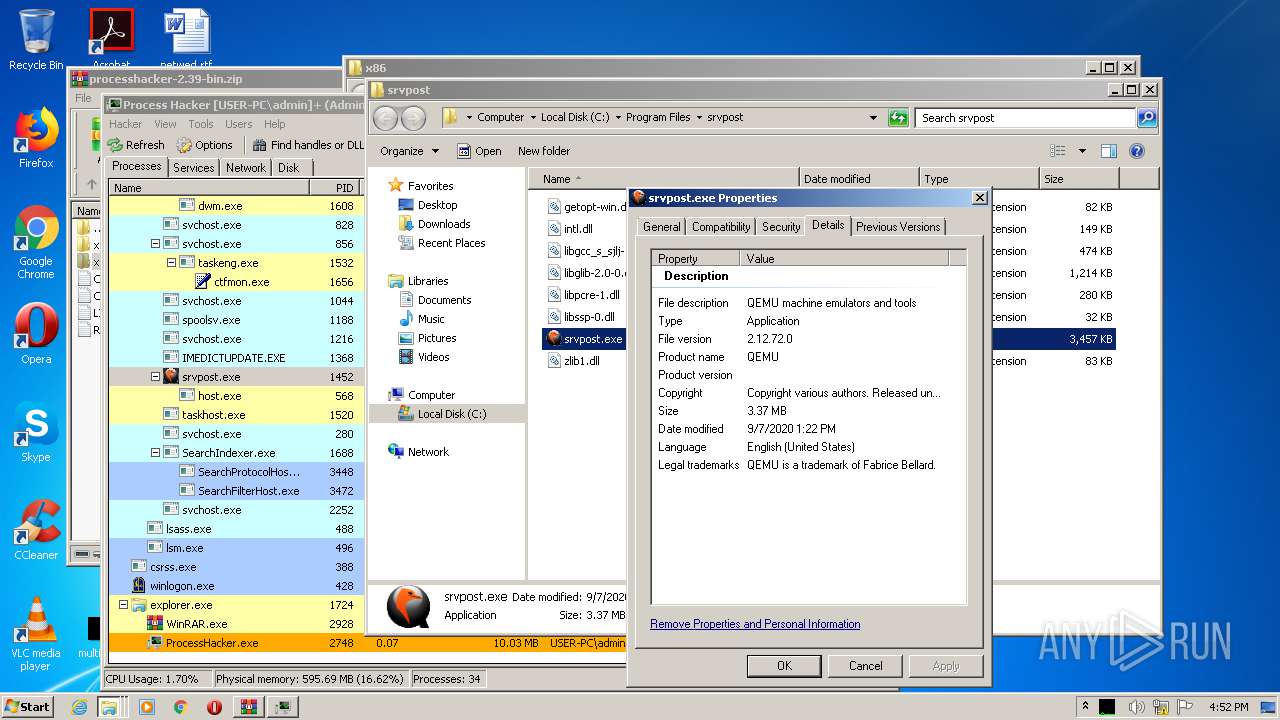
Task: Open CCleaner desktop shortcut
Action: coord(36,530)
